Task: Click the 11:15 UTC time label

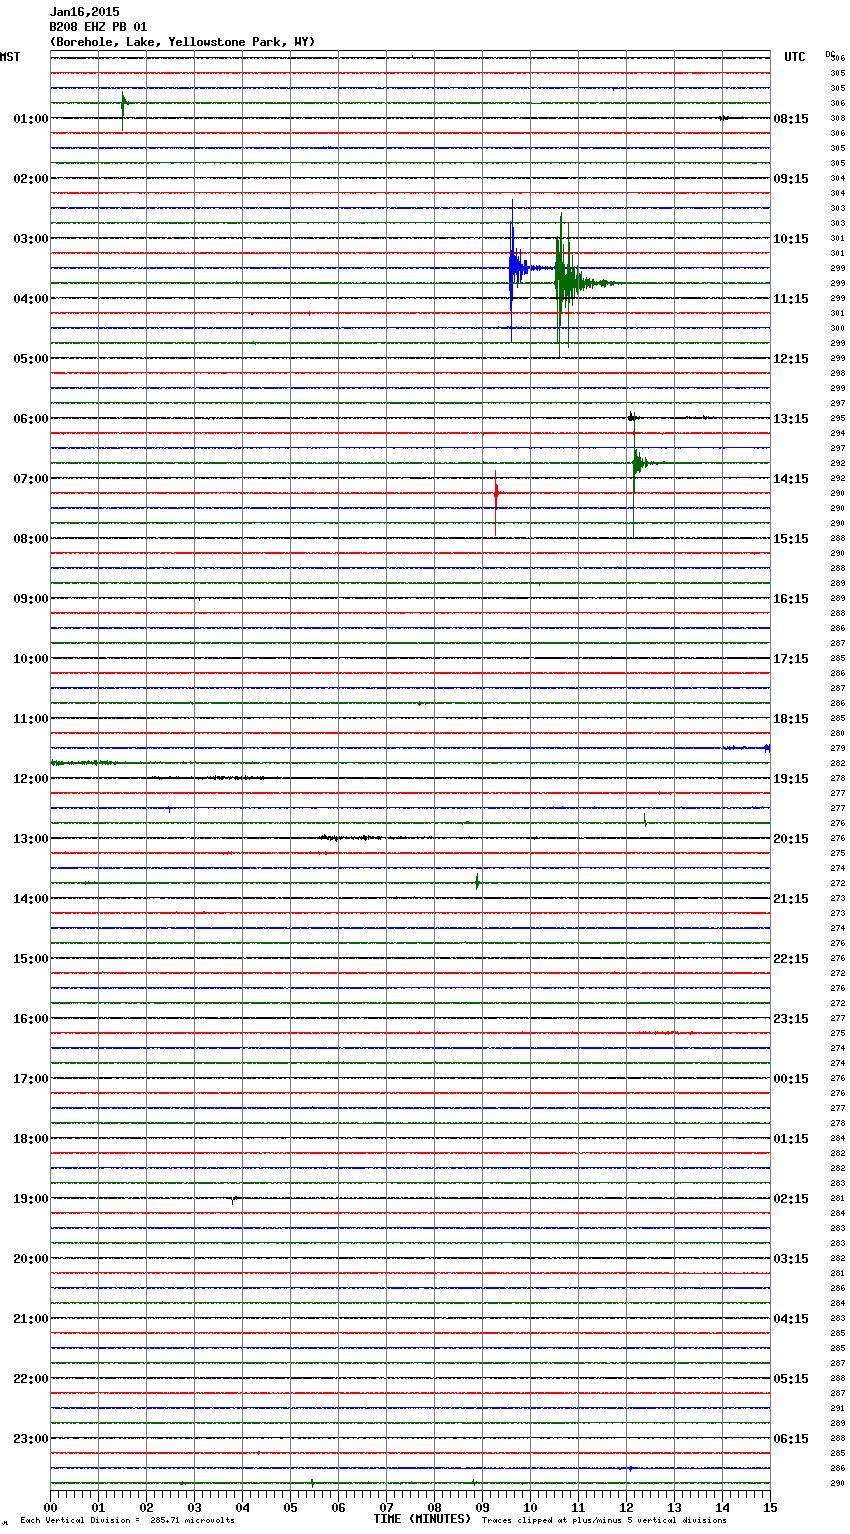Action: click(791, 299)
